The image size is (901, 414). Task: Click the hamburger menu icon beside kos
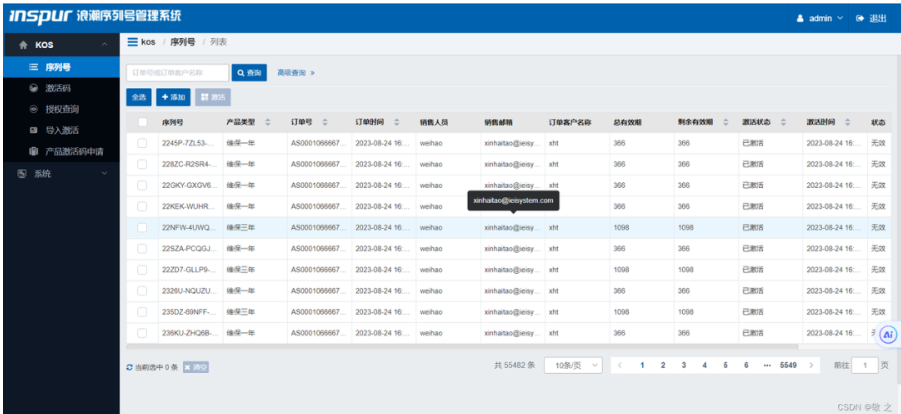click(133, 42)
